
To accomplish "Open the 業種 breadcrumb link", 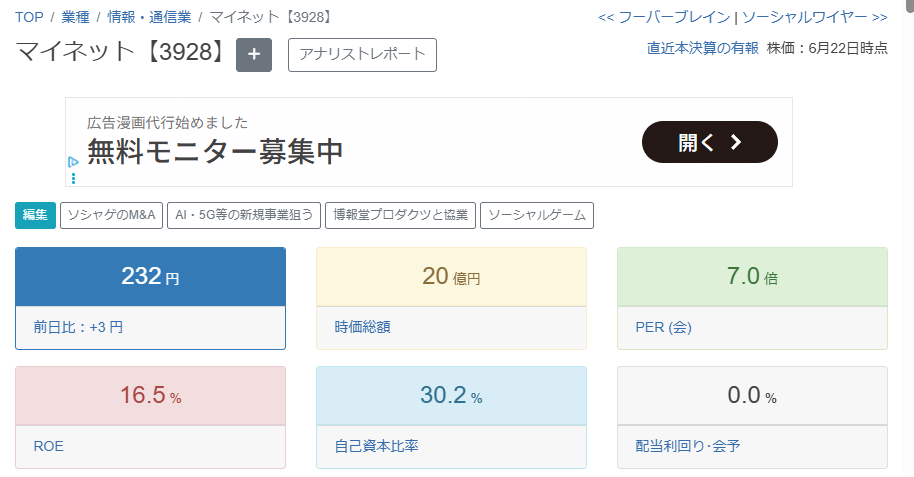I will coord(75,17).
